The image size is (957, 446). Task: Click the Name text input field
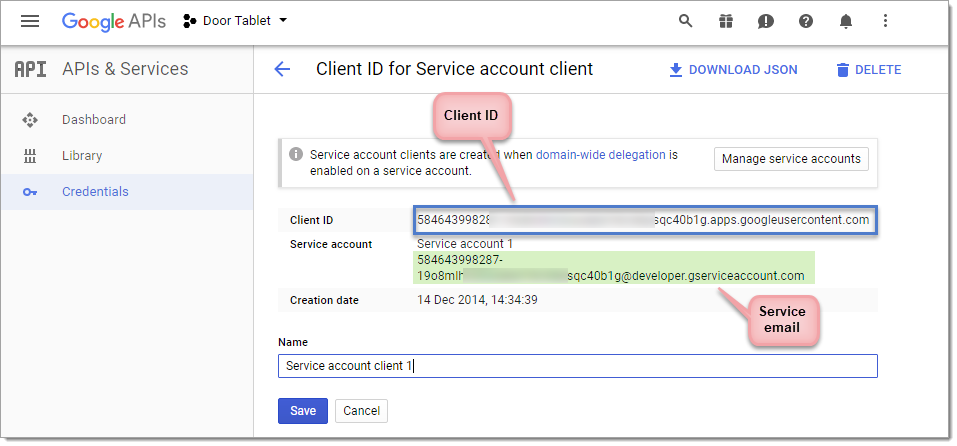(577, 366)
